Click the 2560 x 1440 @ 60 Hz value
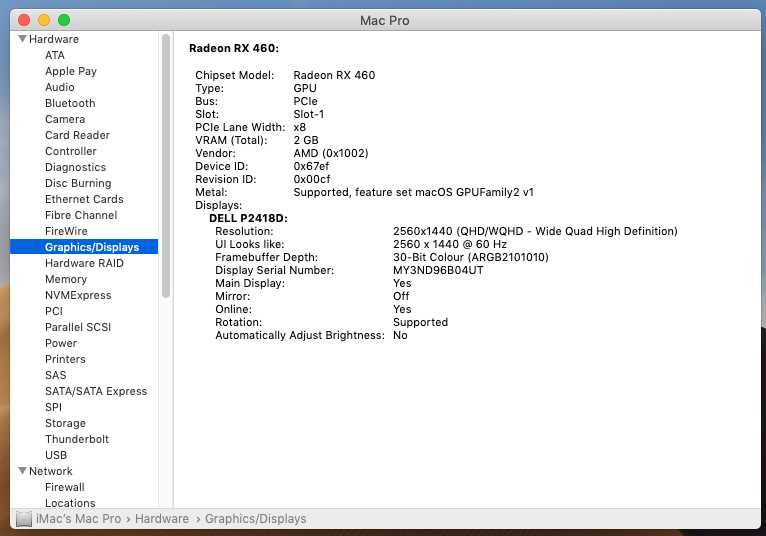 pyautogui.click(x=449, y=244)
